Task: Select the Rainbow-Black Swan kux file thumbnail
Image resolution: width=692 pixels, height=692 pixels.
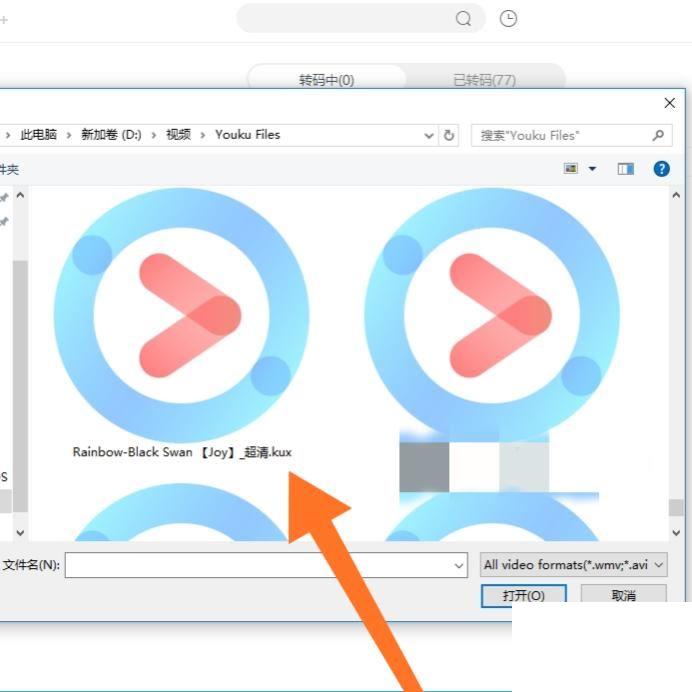Action: [x=181, y=315]
